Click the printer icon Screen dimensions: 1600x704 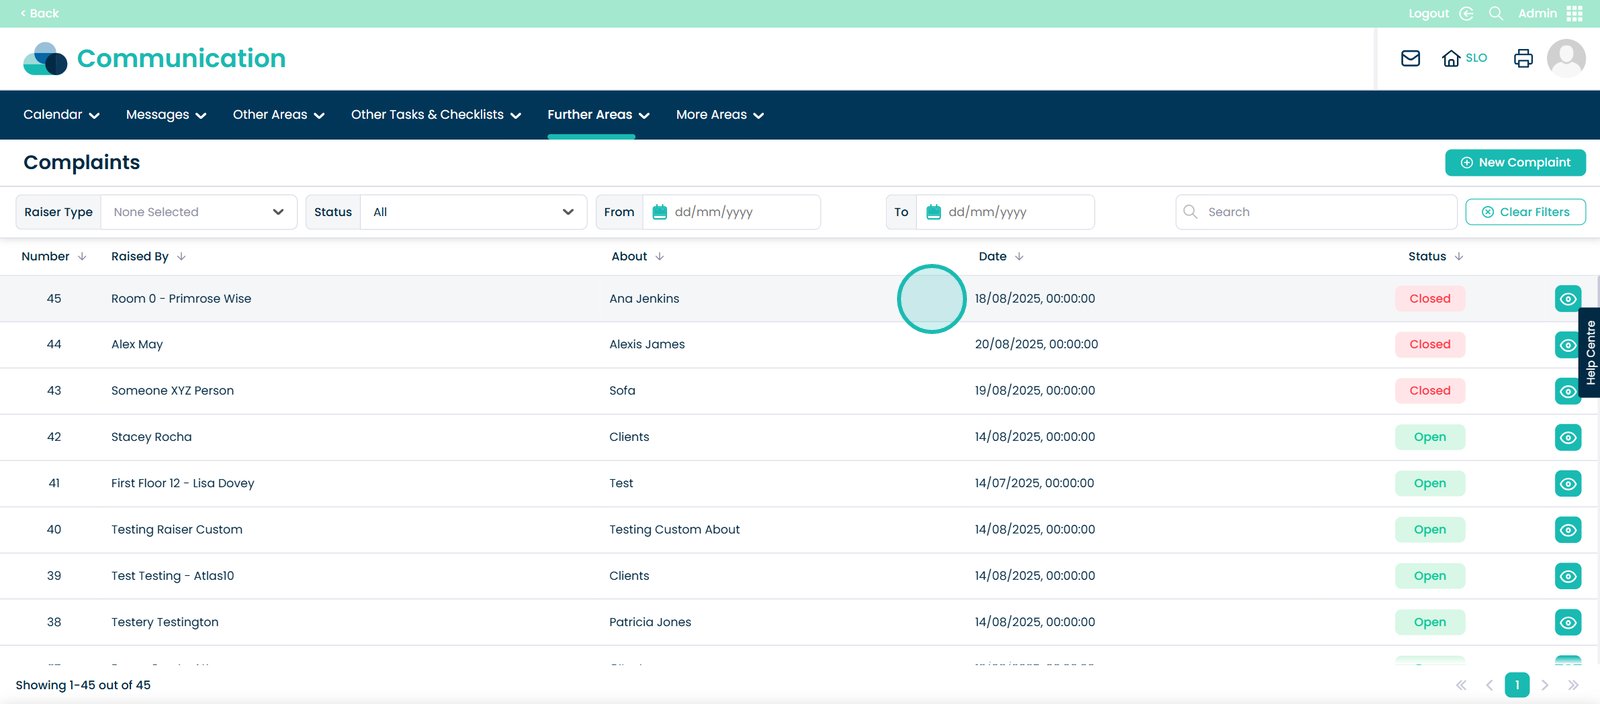pyautogui.click(x=1523, y=58)
